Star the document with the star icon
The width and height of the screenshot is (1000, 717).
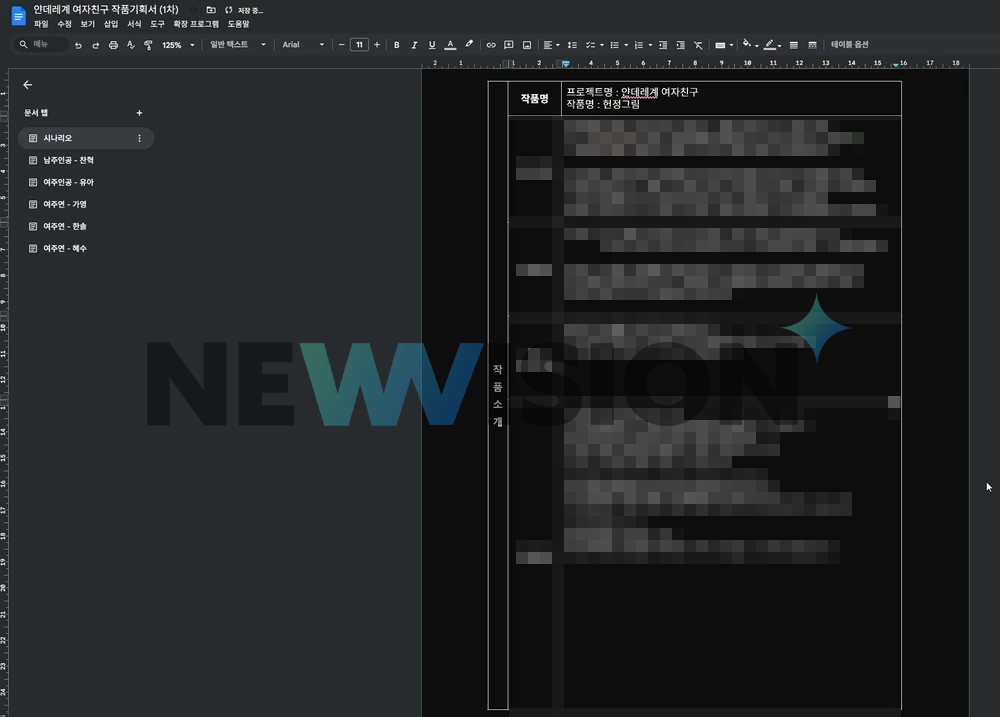tap(194, 10)
